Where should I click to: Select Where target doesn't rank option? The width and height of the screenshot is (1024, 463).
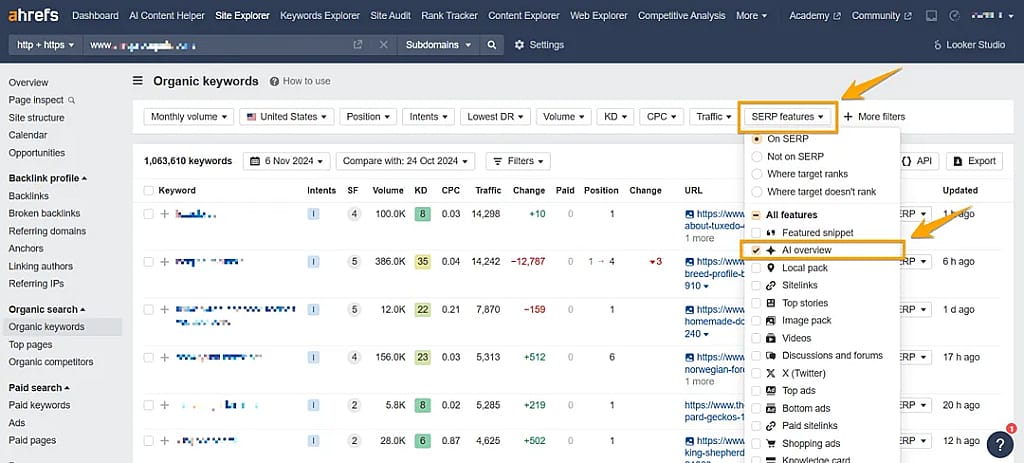coord(756,191)
